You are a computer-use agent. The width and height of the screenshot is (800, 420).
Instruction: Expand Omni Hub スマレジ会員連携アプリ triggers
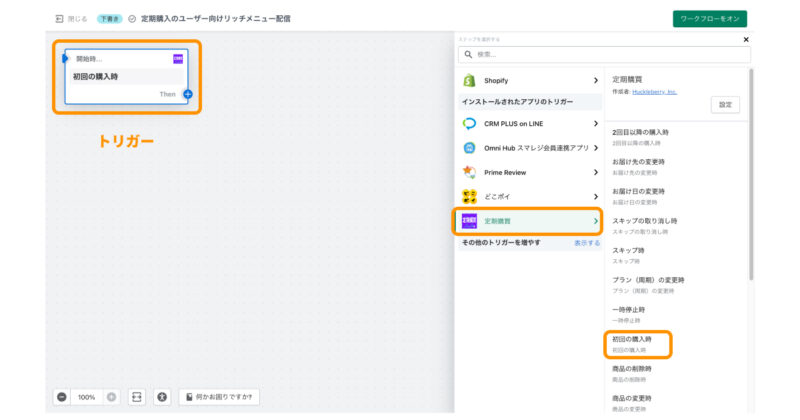click(x=530, y=148)
